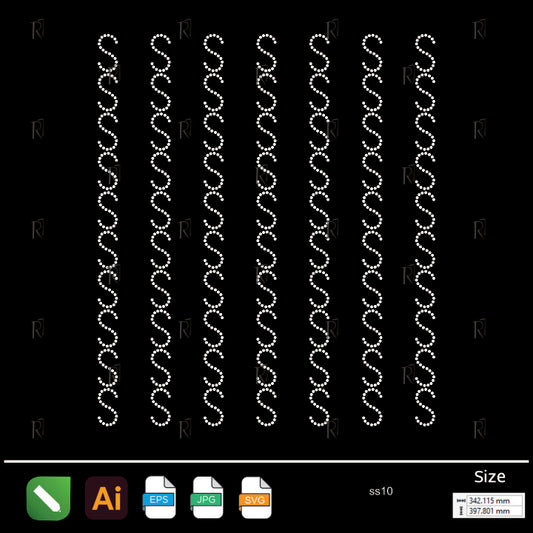Select the leftmost rhinestone S column
533x533 pixels.
point(108,230)
